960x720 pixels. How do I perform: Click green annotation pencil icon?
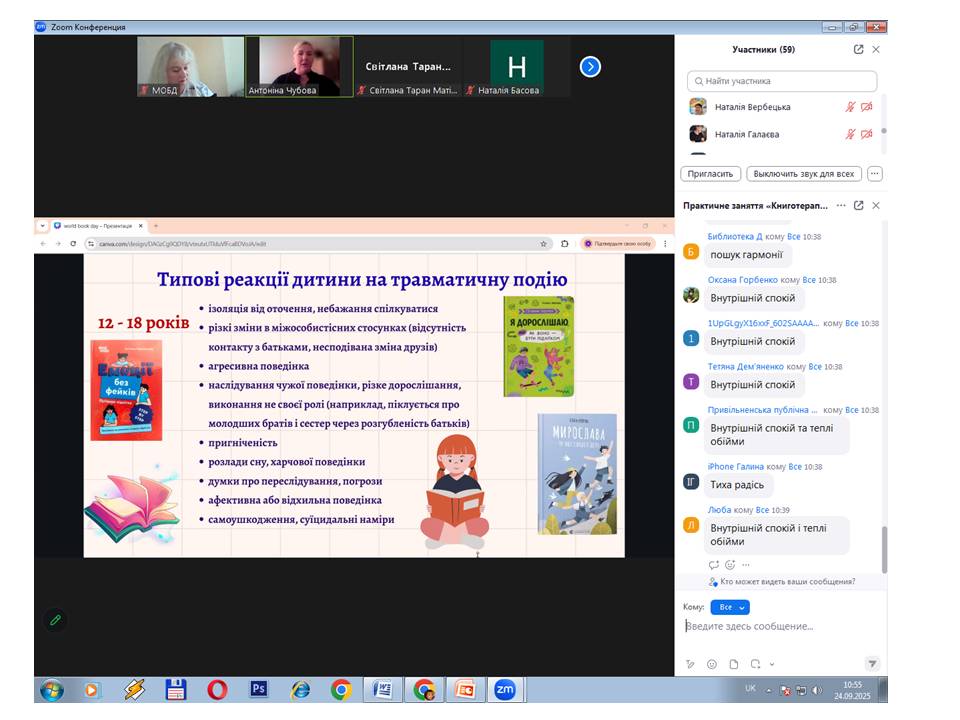pyautogui.click(x=56, y=620)
